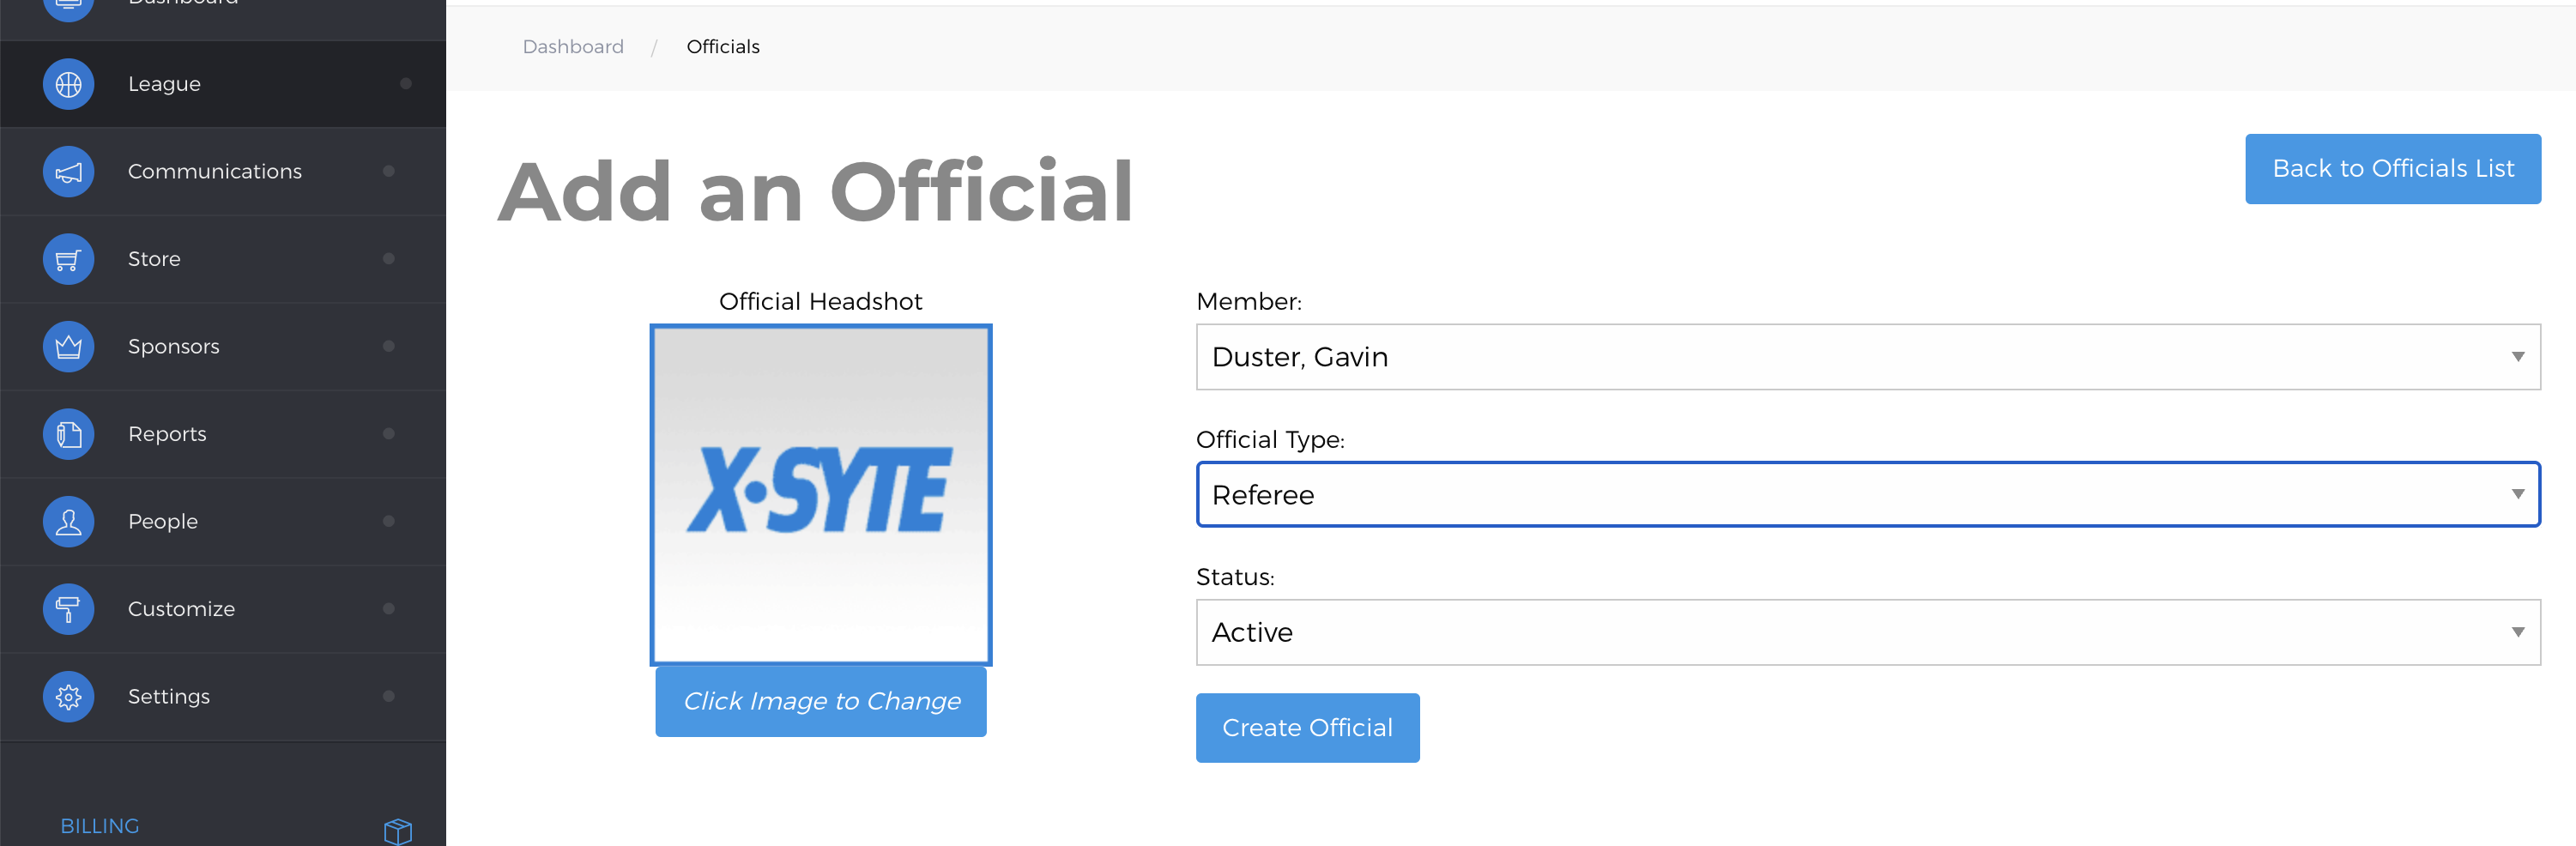This screenshot has width=2576, height=846.
Task: Expand Customize submenu dot indicator
Action: [389, 608]
